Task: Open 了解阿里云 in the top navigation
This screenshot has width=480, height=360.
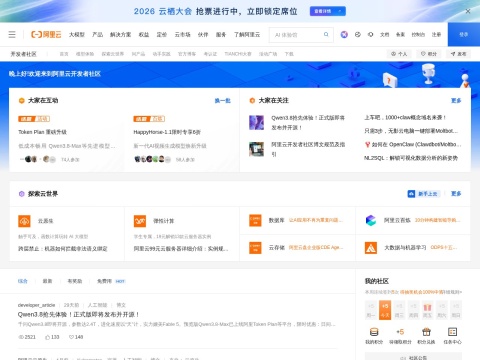Action: pyautogui.click(x=247, y=34)
